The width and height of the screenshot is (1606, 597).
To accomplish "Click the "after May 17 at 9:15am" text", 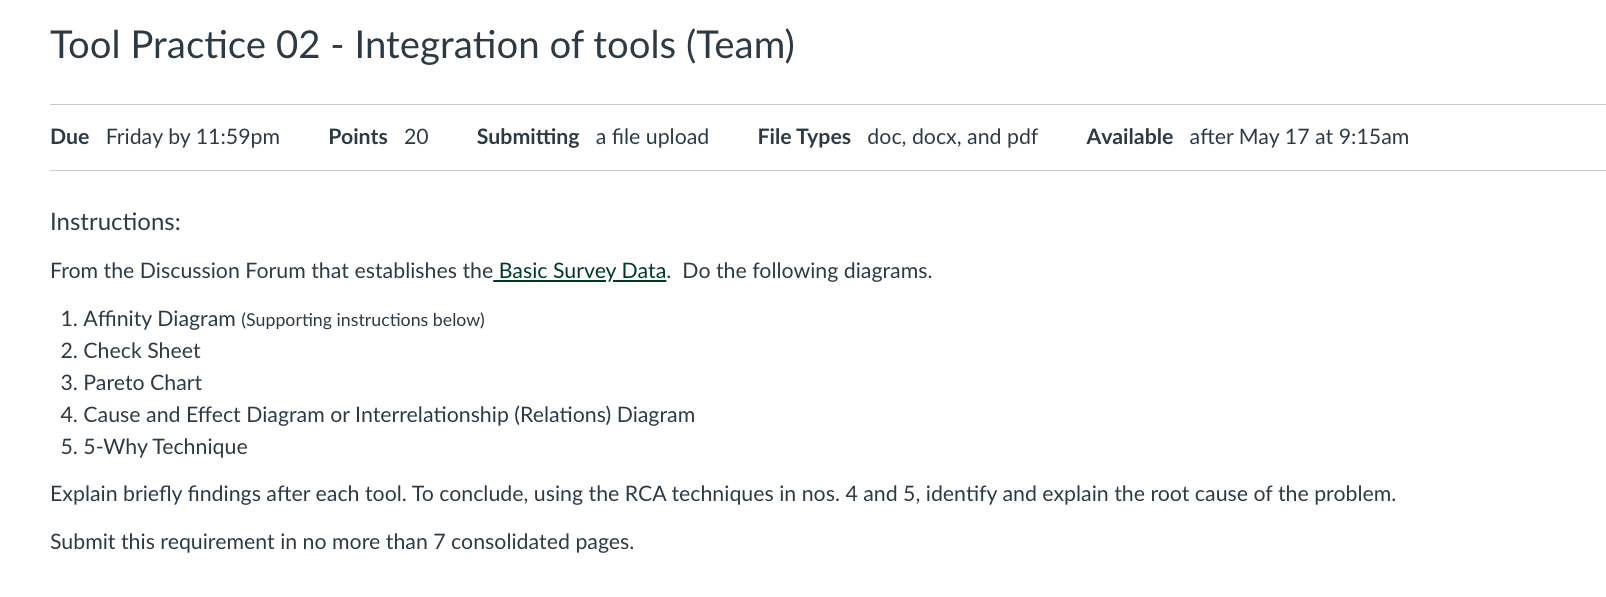I will [1298, 137].
